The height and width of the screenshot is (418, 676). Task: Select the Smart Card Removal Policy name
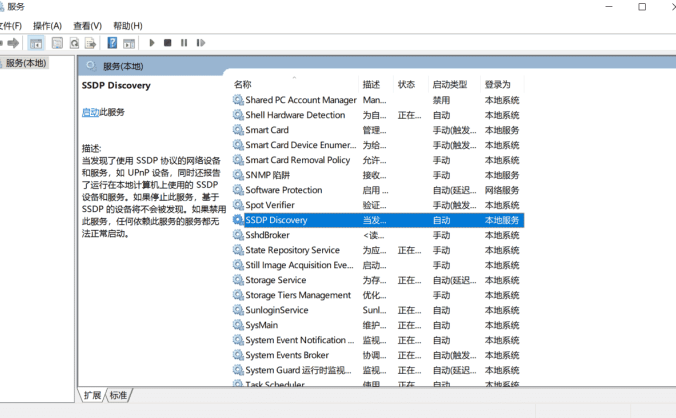297,160
